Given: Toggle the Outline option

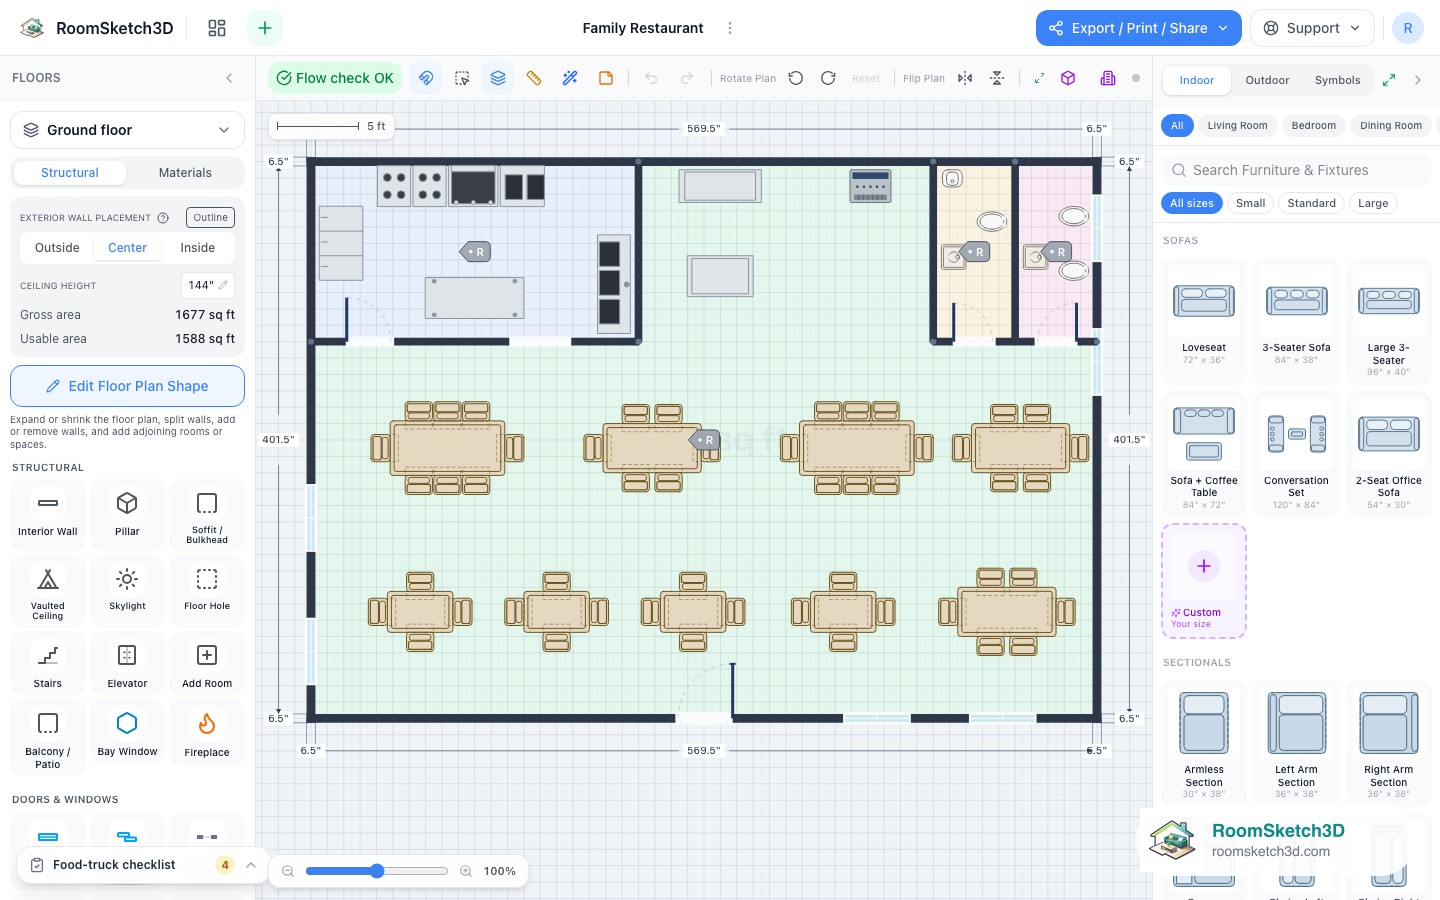Looking at the screenshot, I should pyautogui.click(x=211, y=217).
